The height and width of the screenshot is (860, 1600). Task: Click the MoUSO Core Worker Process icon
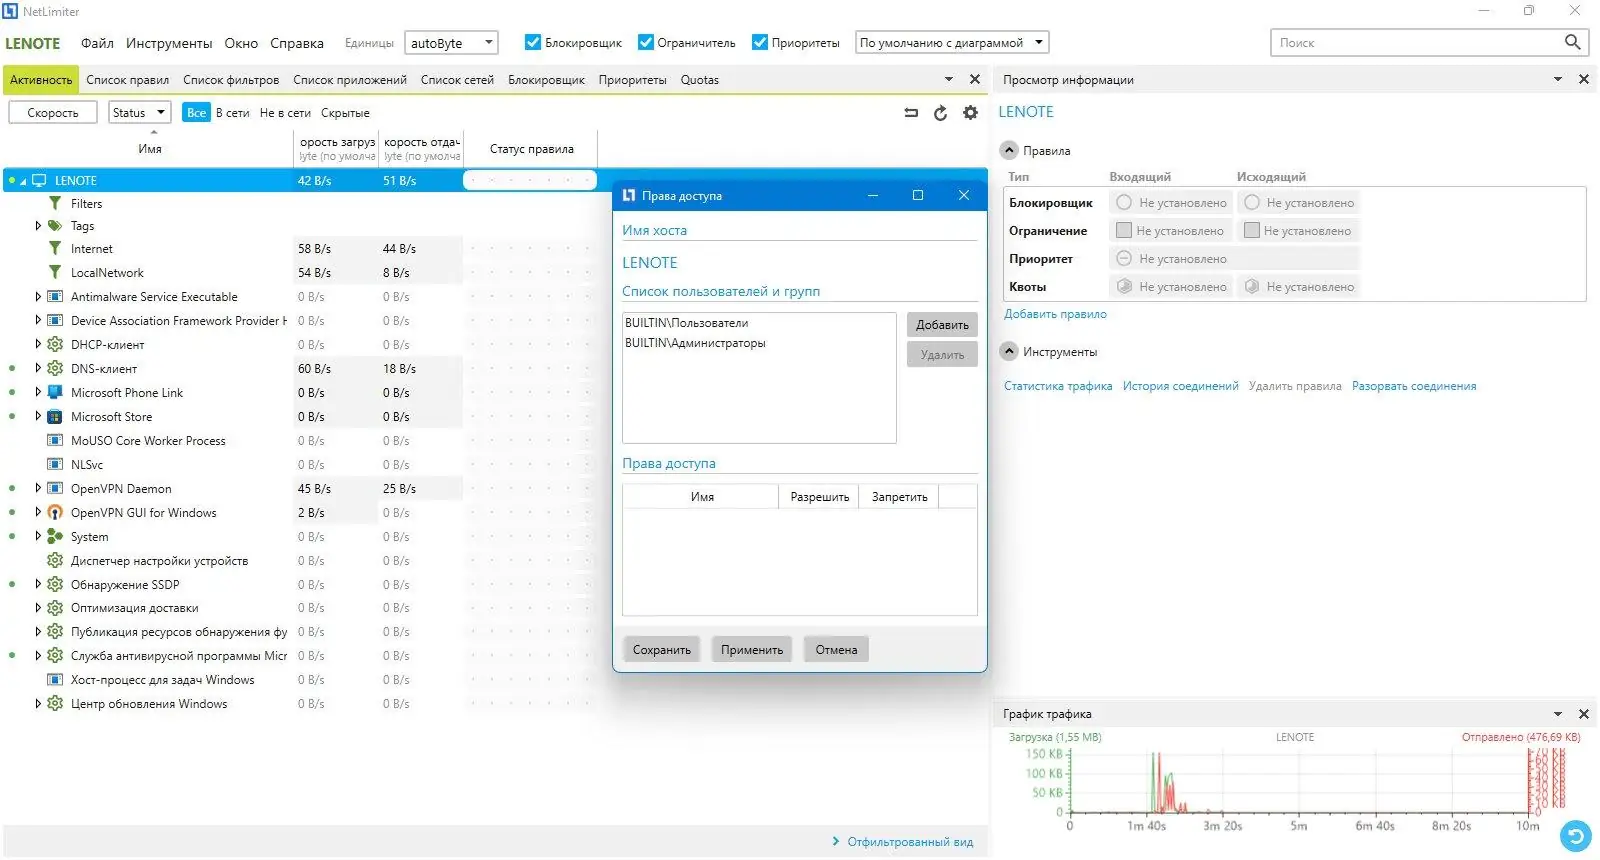point(55,441)
